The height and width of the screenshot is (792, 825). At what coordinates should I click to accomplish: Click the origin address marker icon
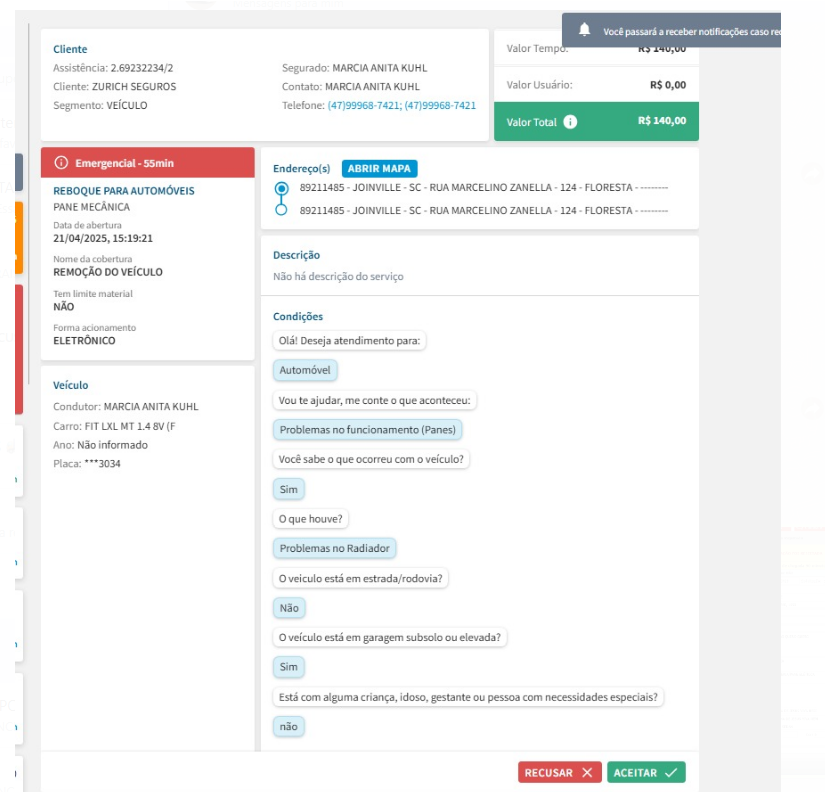[281, 188]
